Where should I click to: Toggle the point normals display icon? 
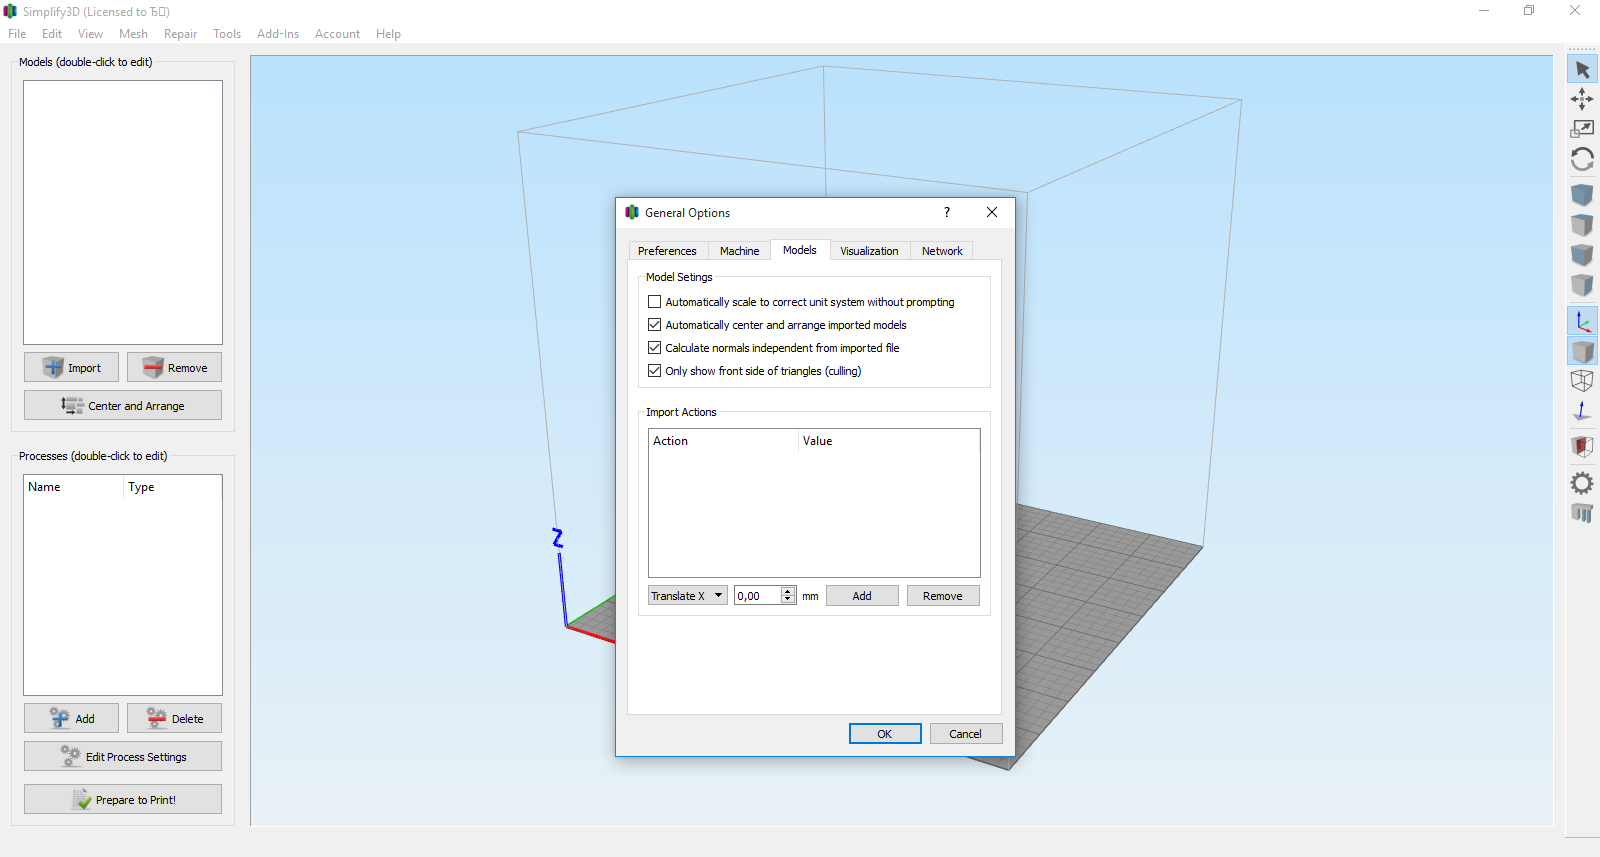pyautogui.click(x=1582, y=410)
